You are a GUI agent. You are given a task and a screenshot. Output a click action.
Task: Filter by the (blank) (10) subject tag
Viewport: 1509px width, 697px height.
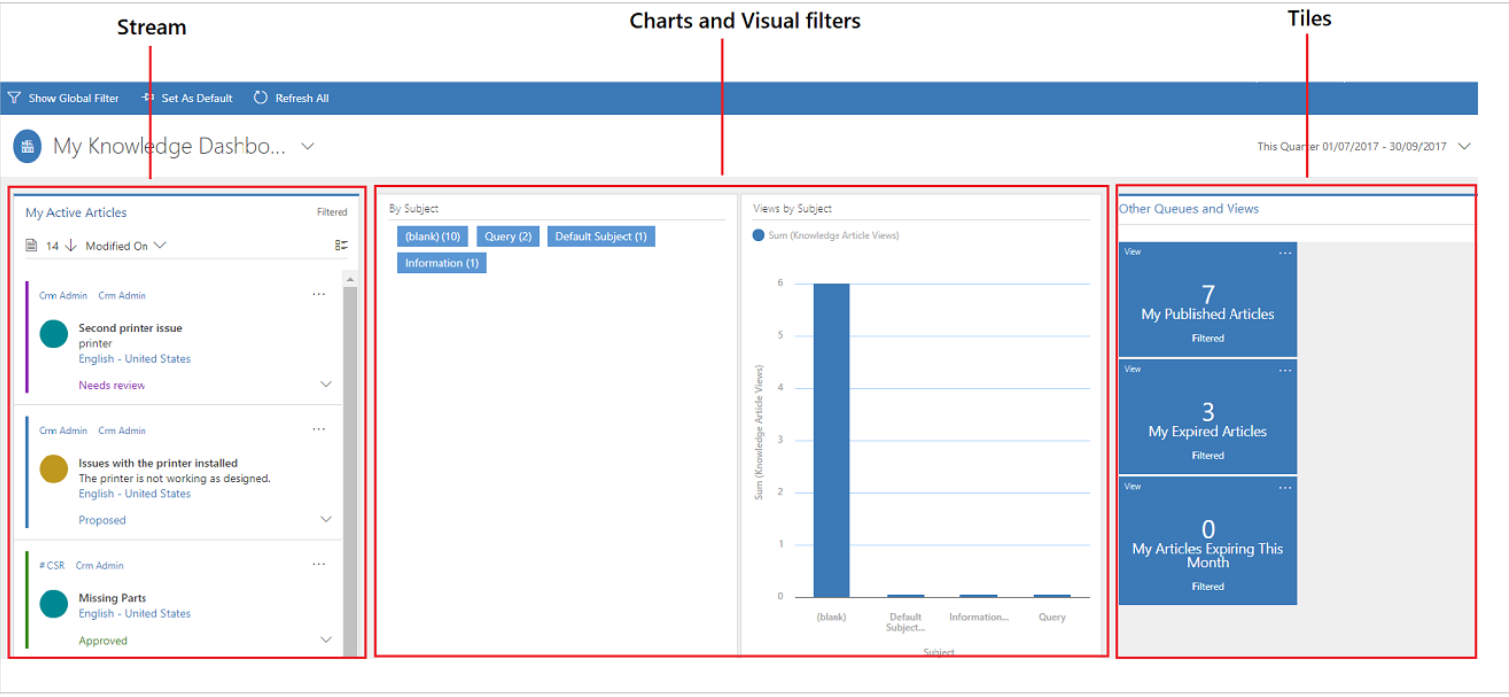tap(432, 237)
